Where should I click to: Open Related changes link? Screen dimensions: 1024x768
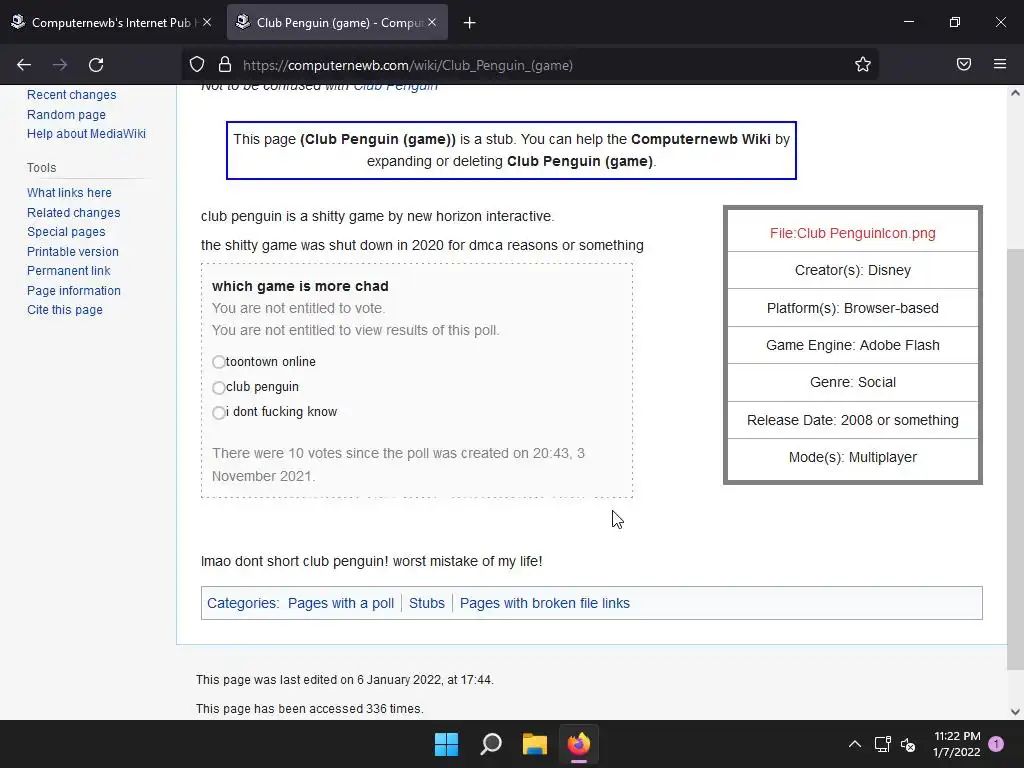coord(73,212)
